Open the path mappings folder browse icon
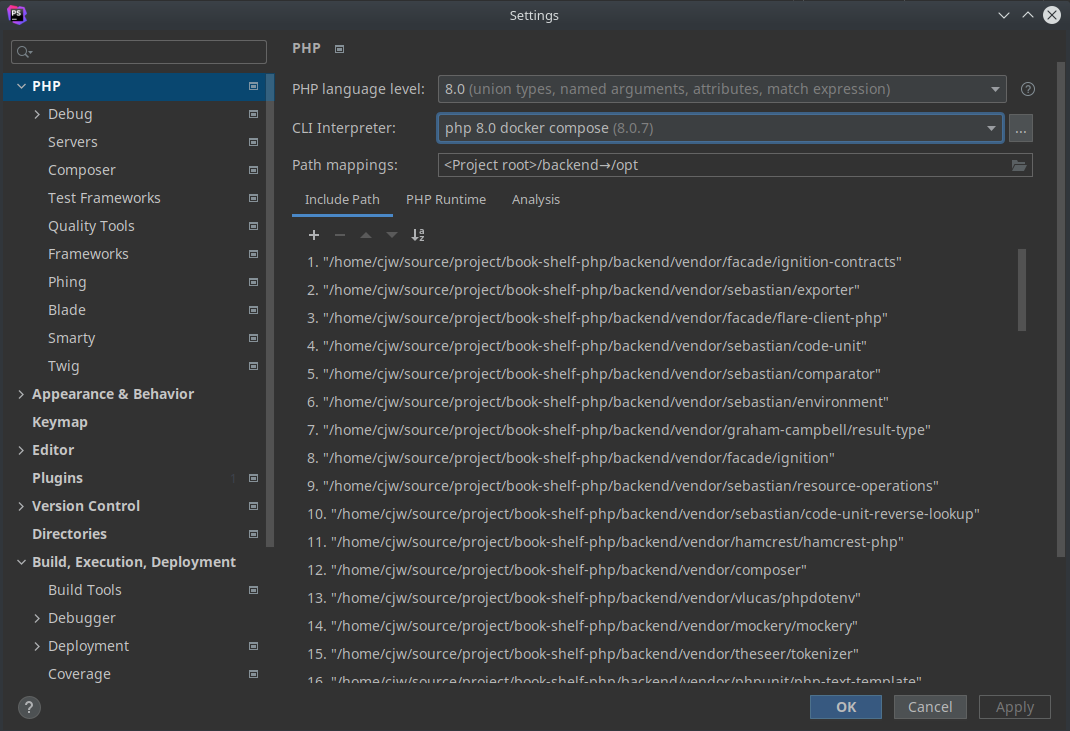Image resolution: width=1070 pixels, height=731 pixels. tap(1019, 165)
